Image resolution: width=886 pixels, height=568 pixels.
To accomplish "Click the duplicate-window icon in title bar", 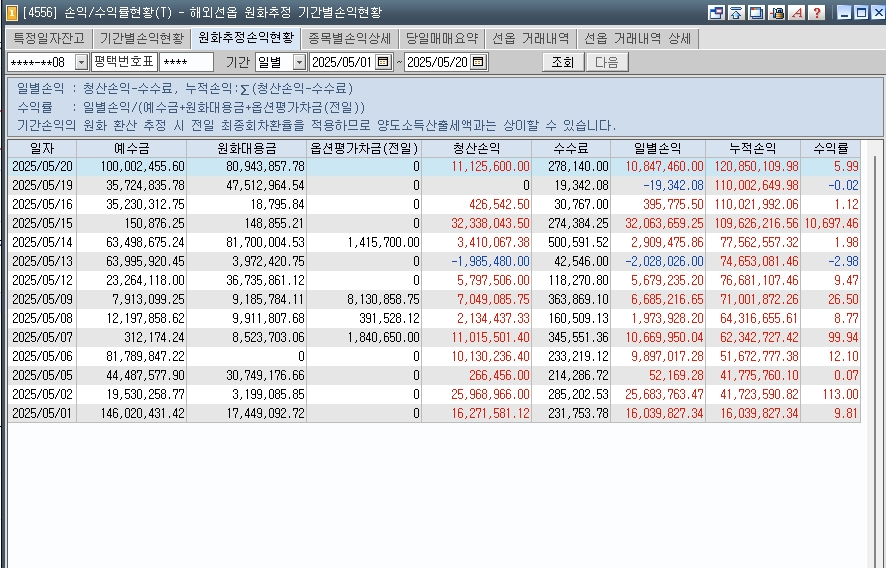I will pyautogui.click(x=756, y=12).
